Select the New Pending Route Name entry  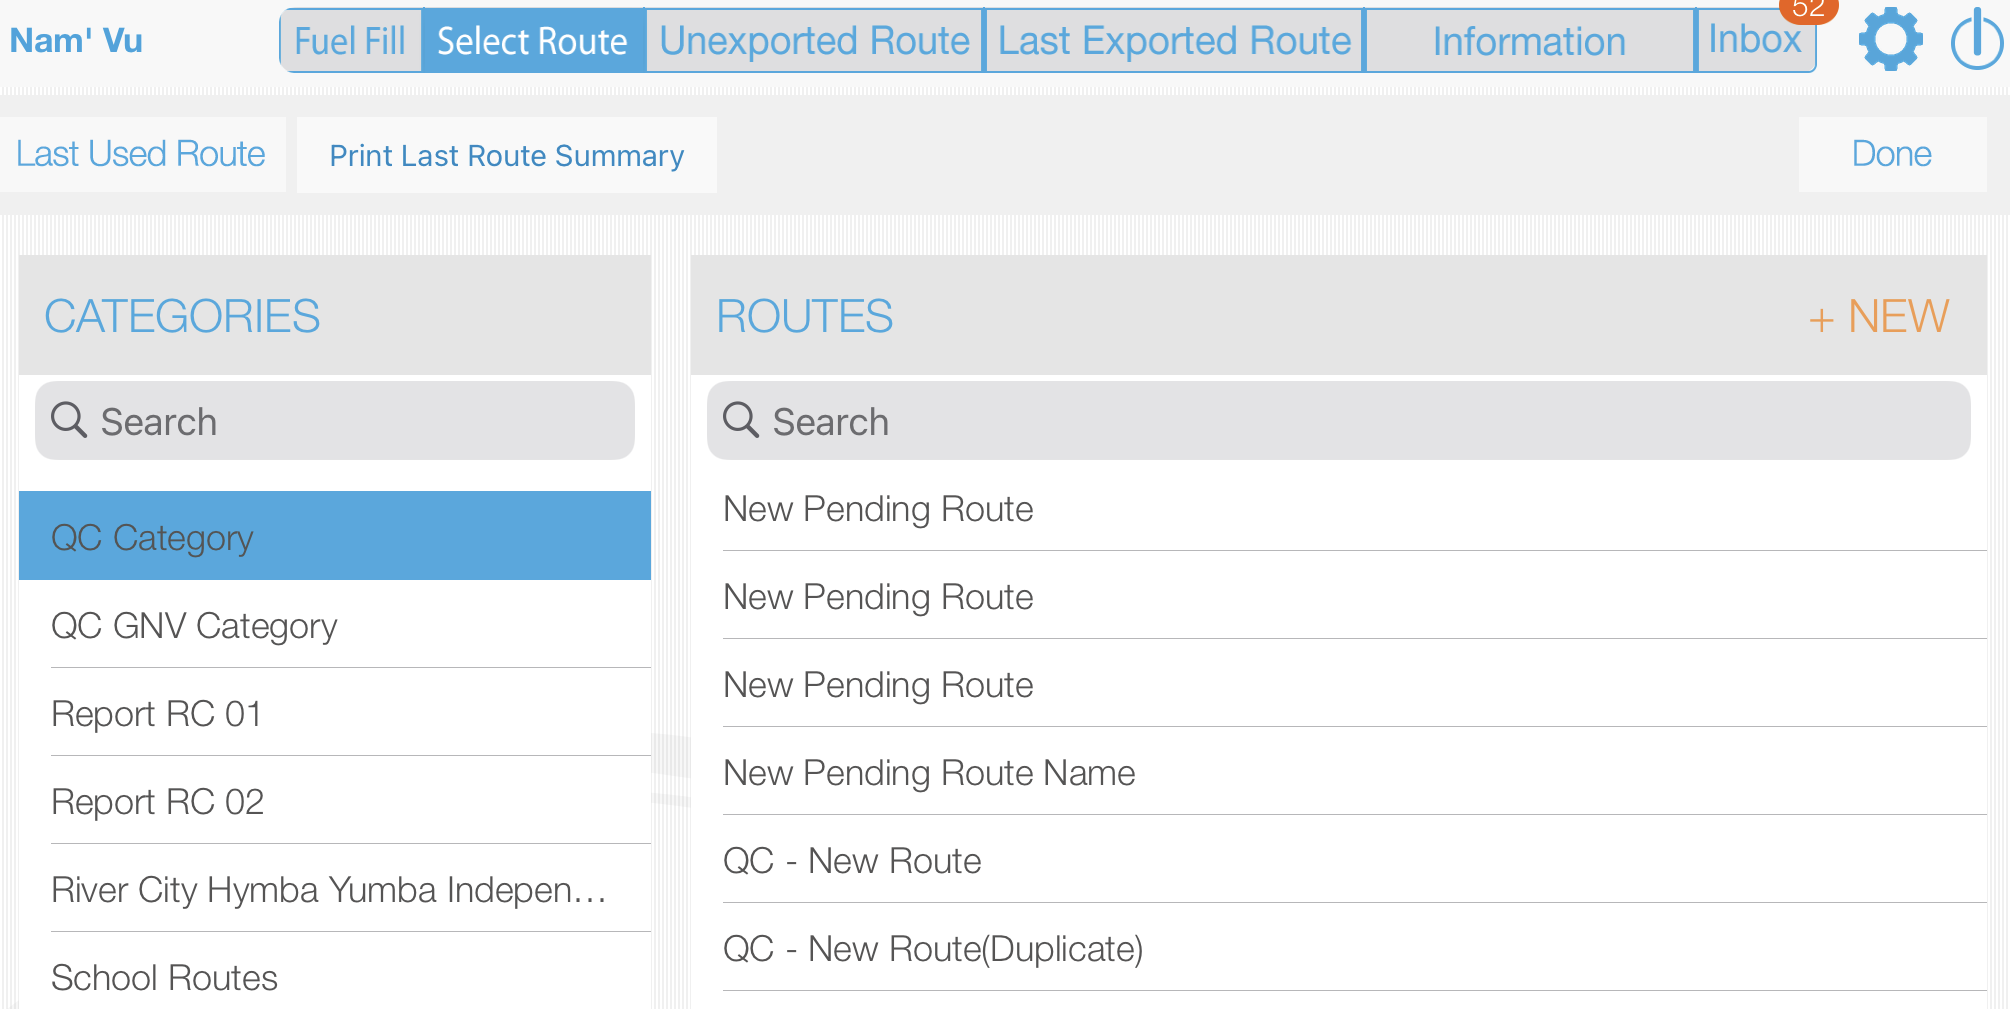point(929,772)
